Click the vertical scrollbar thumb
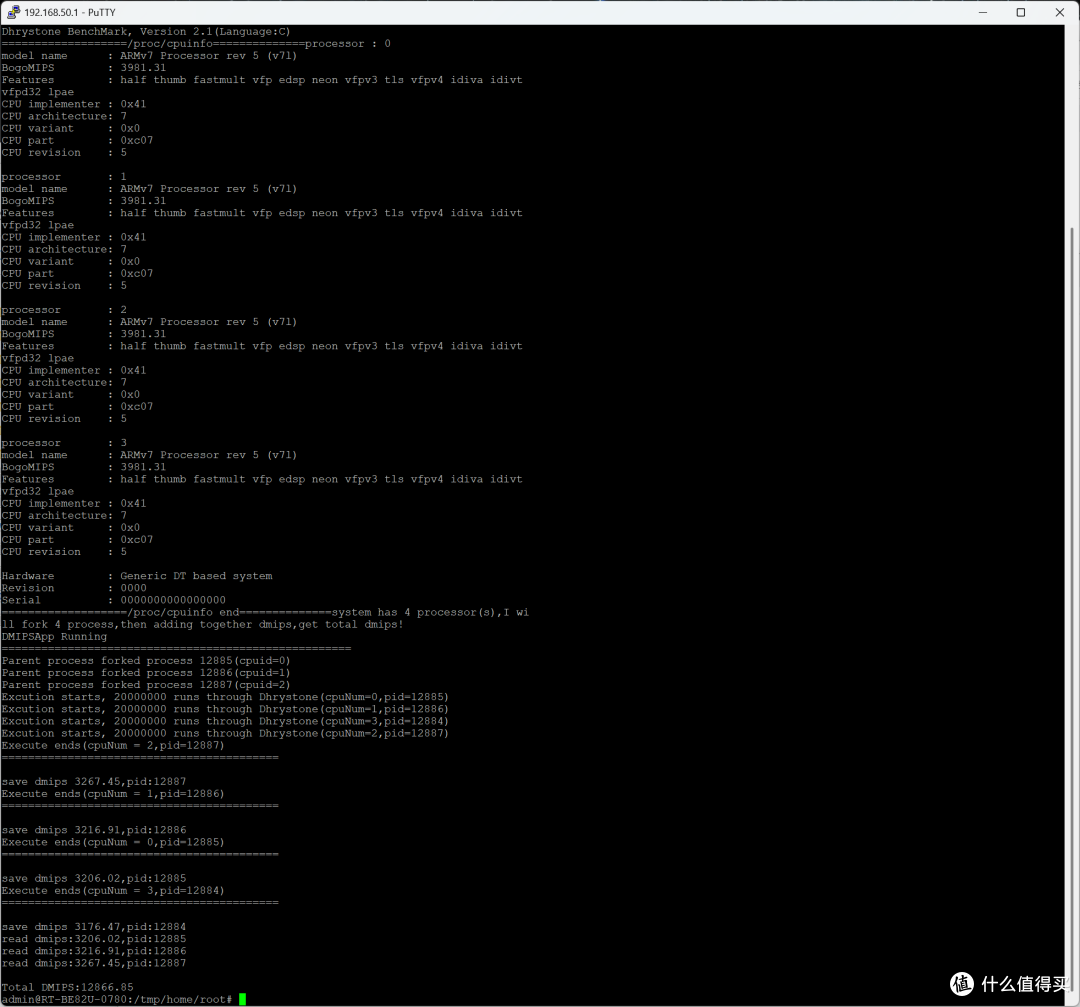This screenshot has width=1080, height=1007. click(x=1072, y=610)
